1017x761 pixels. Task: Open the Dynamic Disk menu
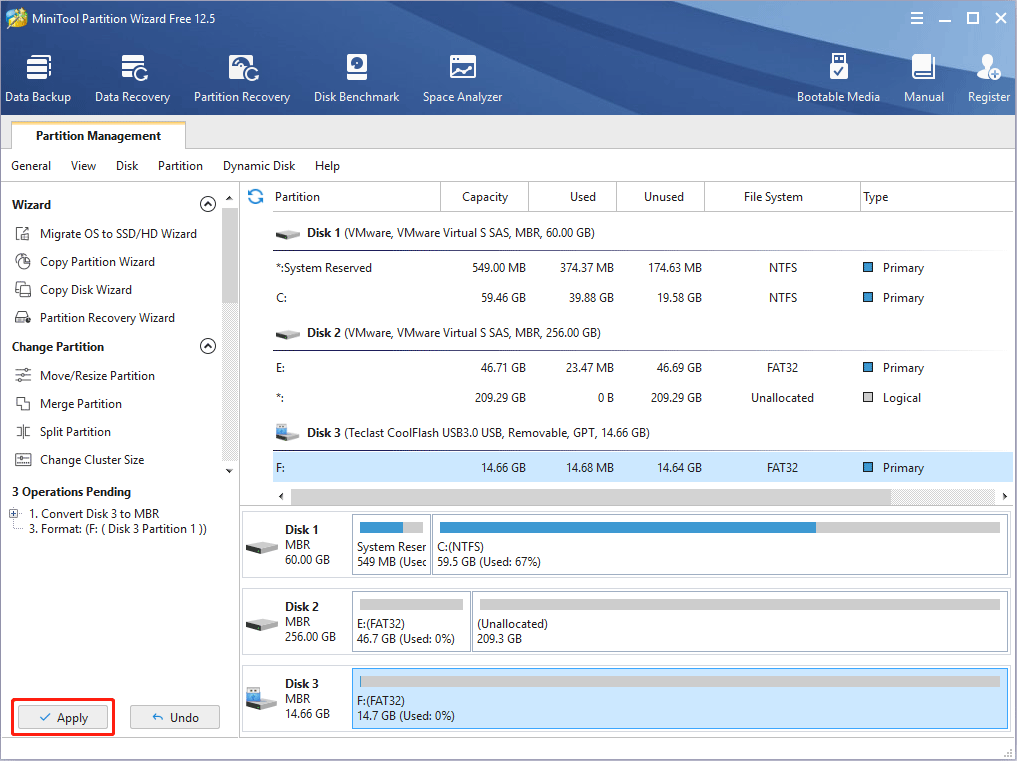tap(259, 166)
